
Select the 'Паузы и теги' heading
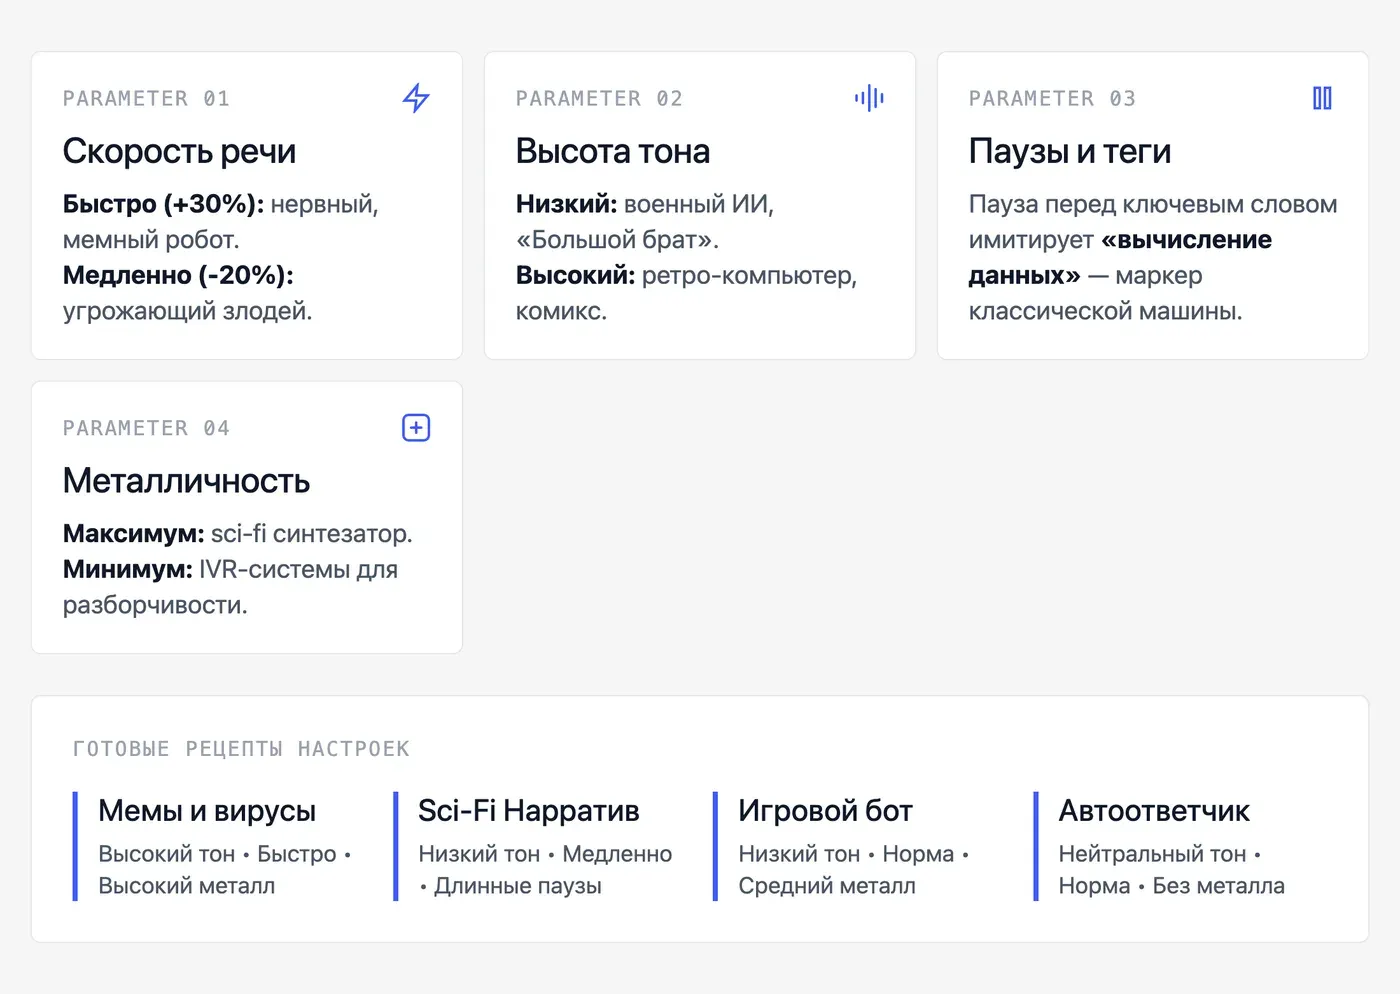click(1070, 151)
